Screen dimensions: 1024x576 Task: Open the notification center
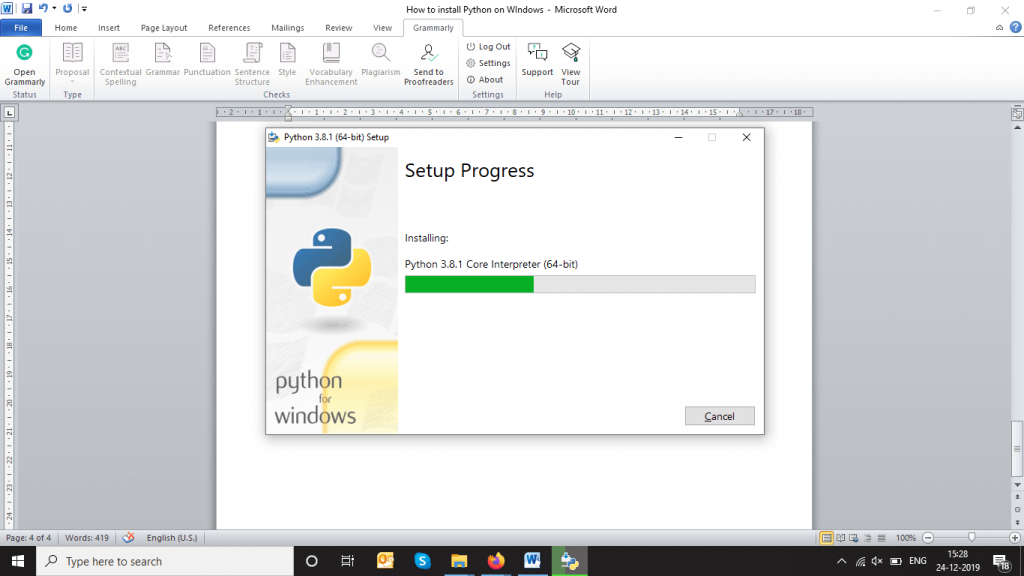1002,561
